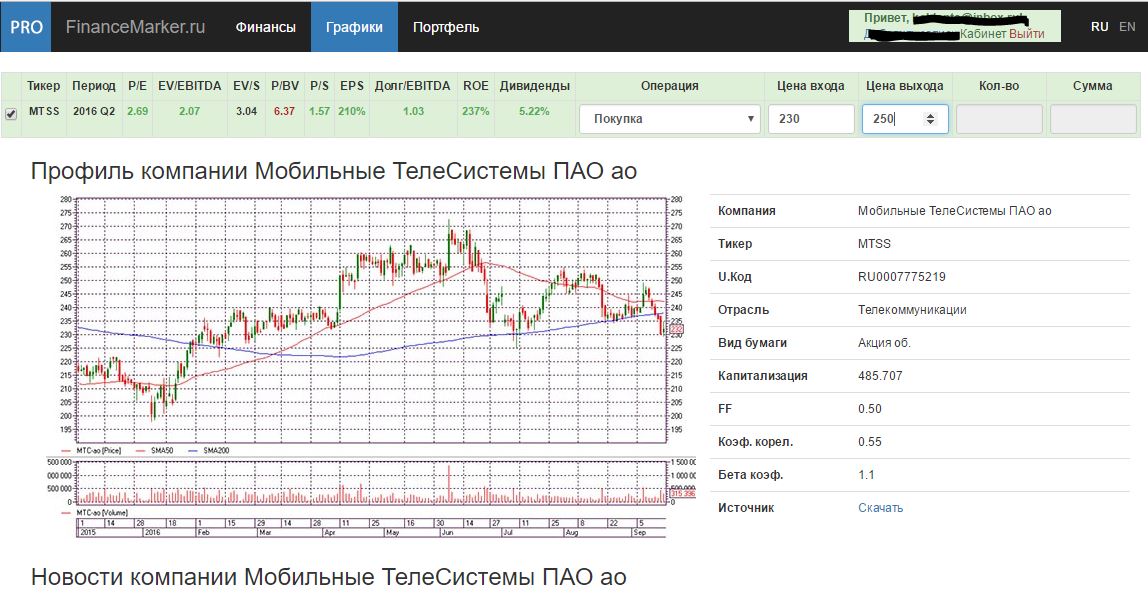The image size is (1148, 600).
Task: Click the Долг/EBITDA column header
Action: pos(413,86)
